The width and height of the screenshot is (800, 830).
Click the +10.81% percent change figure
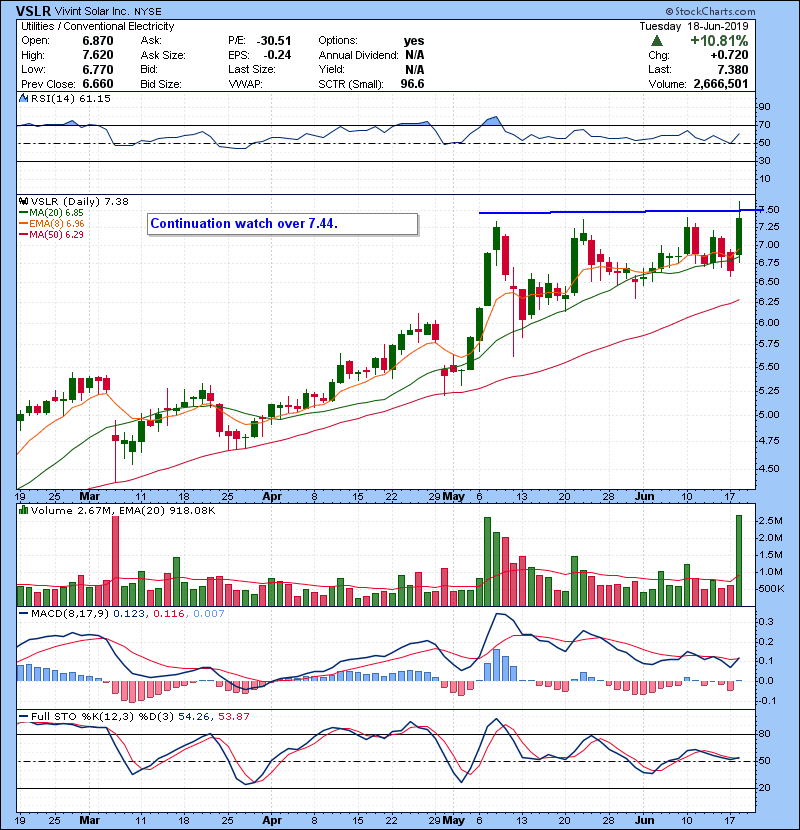click(x=719, y=41)
